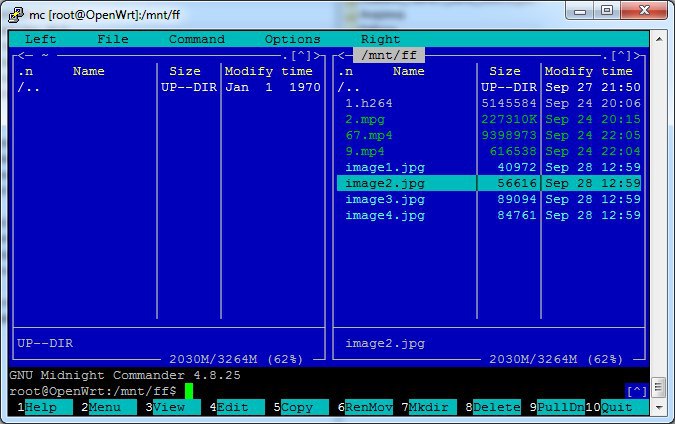Viewport: 675px width, 424px height.
Task: Click right panel history back arrow
Action: click(341, 56)
